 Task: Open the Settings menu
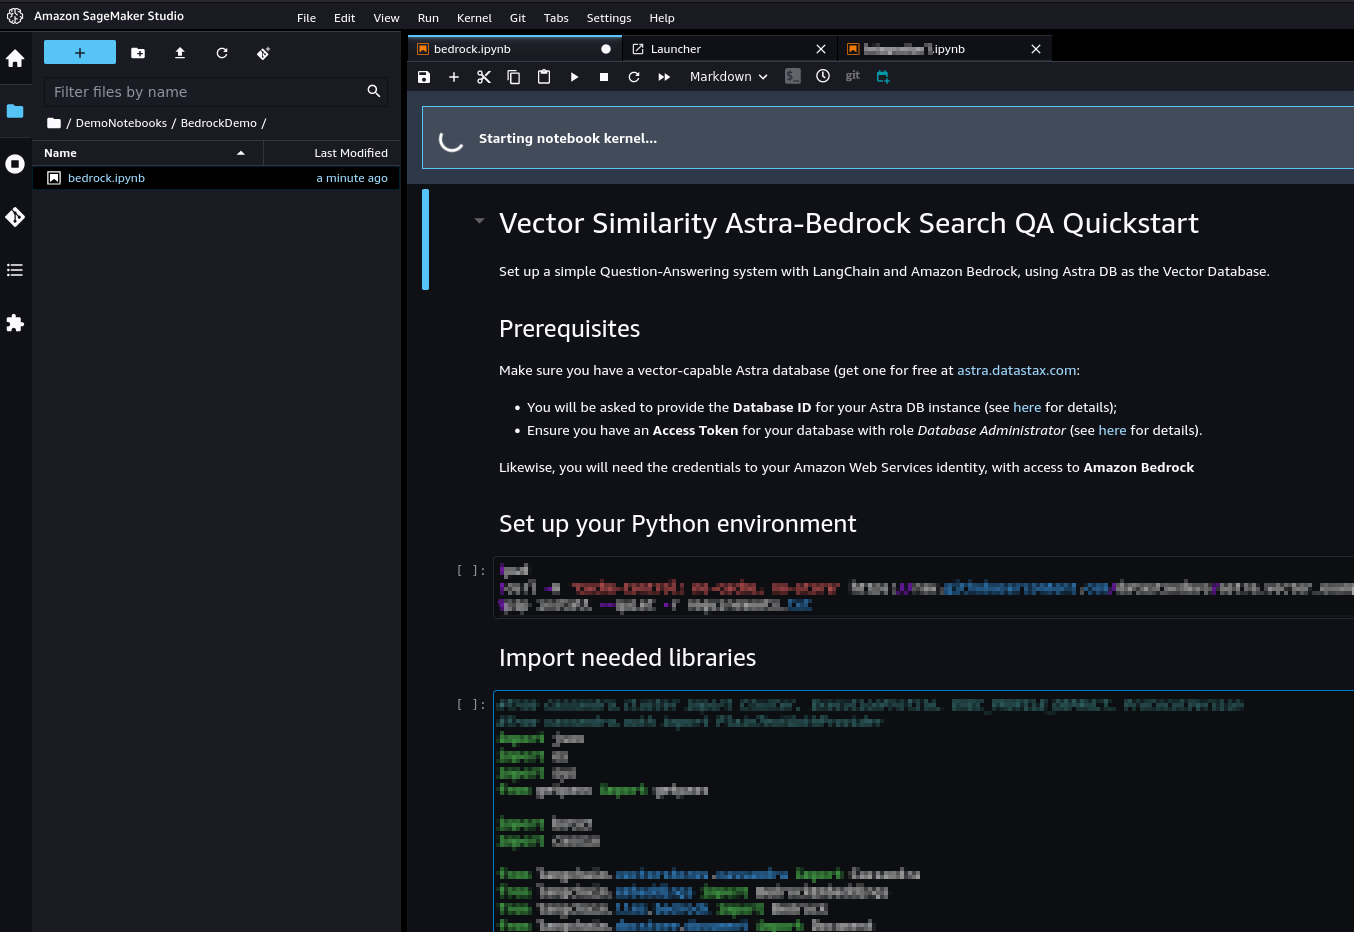pos(609,18)
